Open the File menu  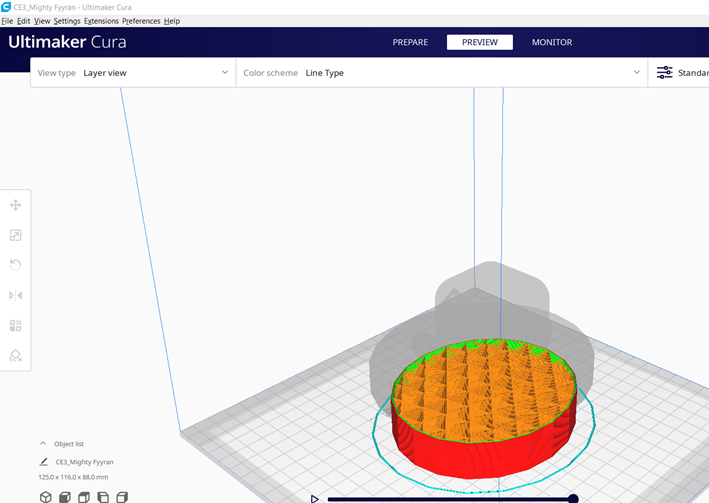(x=7, y=21)
